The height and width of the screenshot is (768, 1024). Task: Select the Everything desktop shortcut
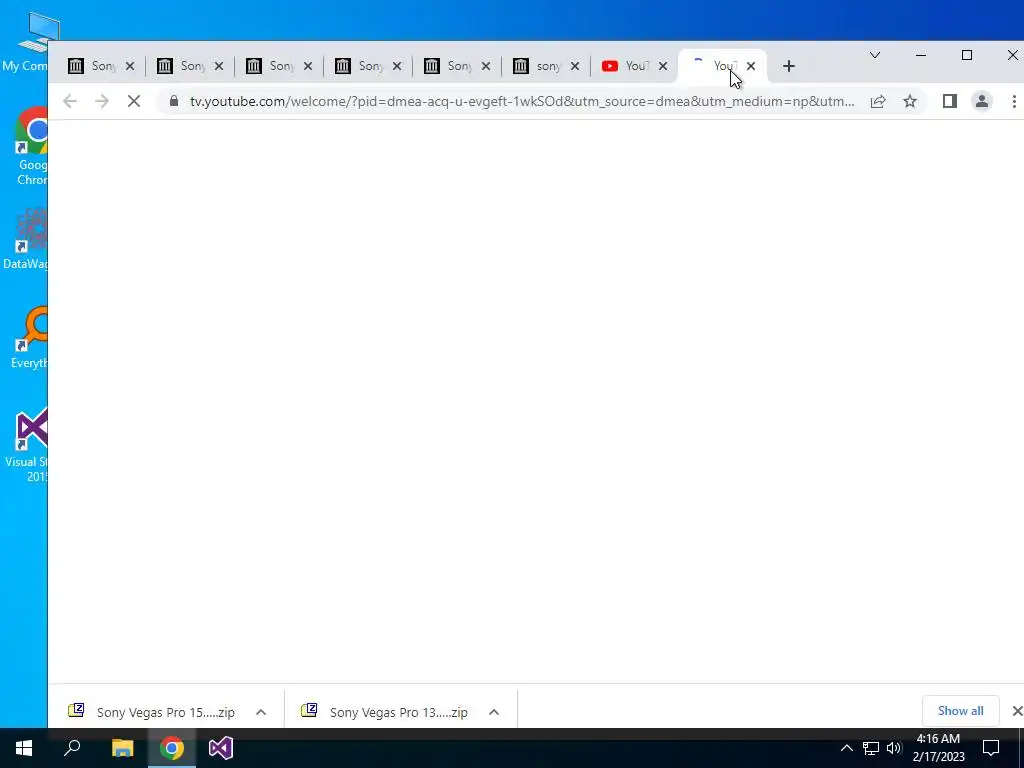pos(30,338)
